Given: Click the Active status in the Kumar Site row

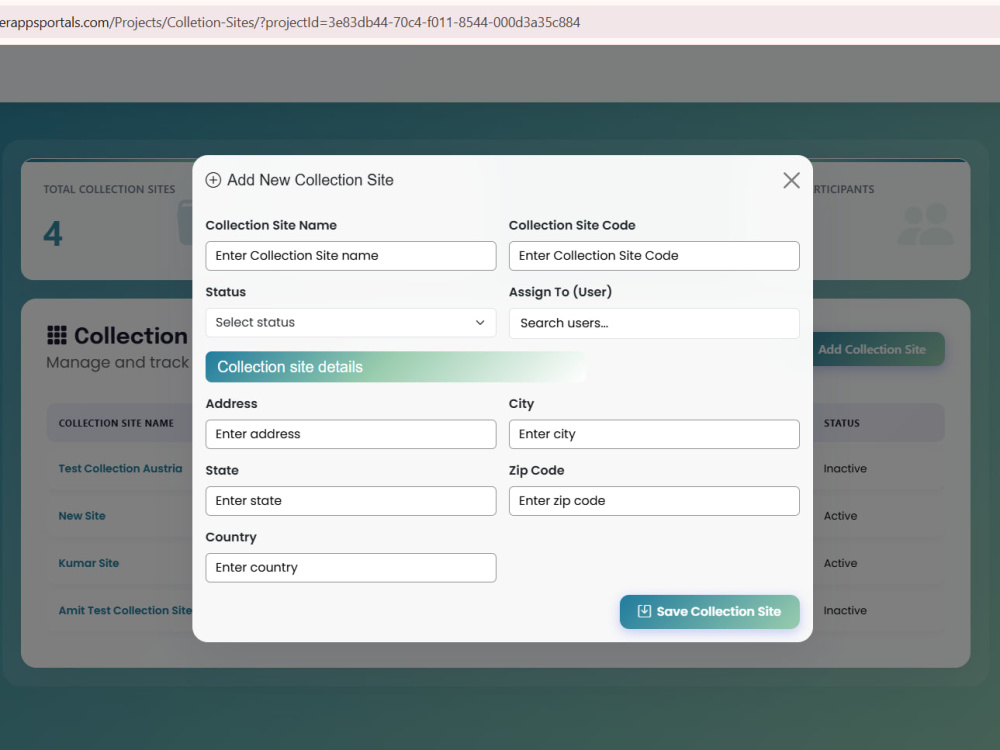Looking at the screenshot, I should pyautogui.click(x=841, y=563).
